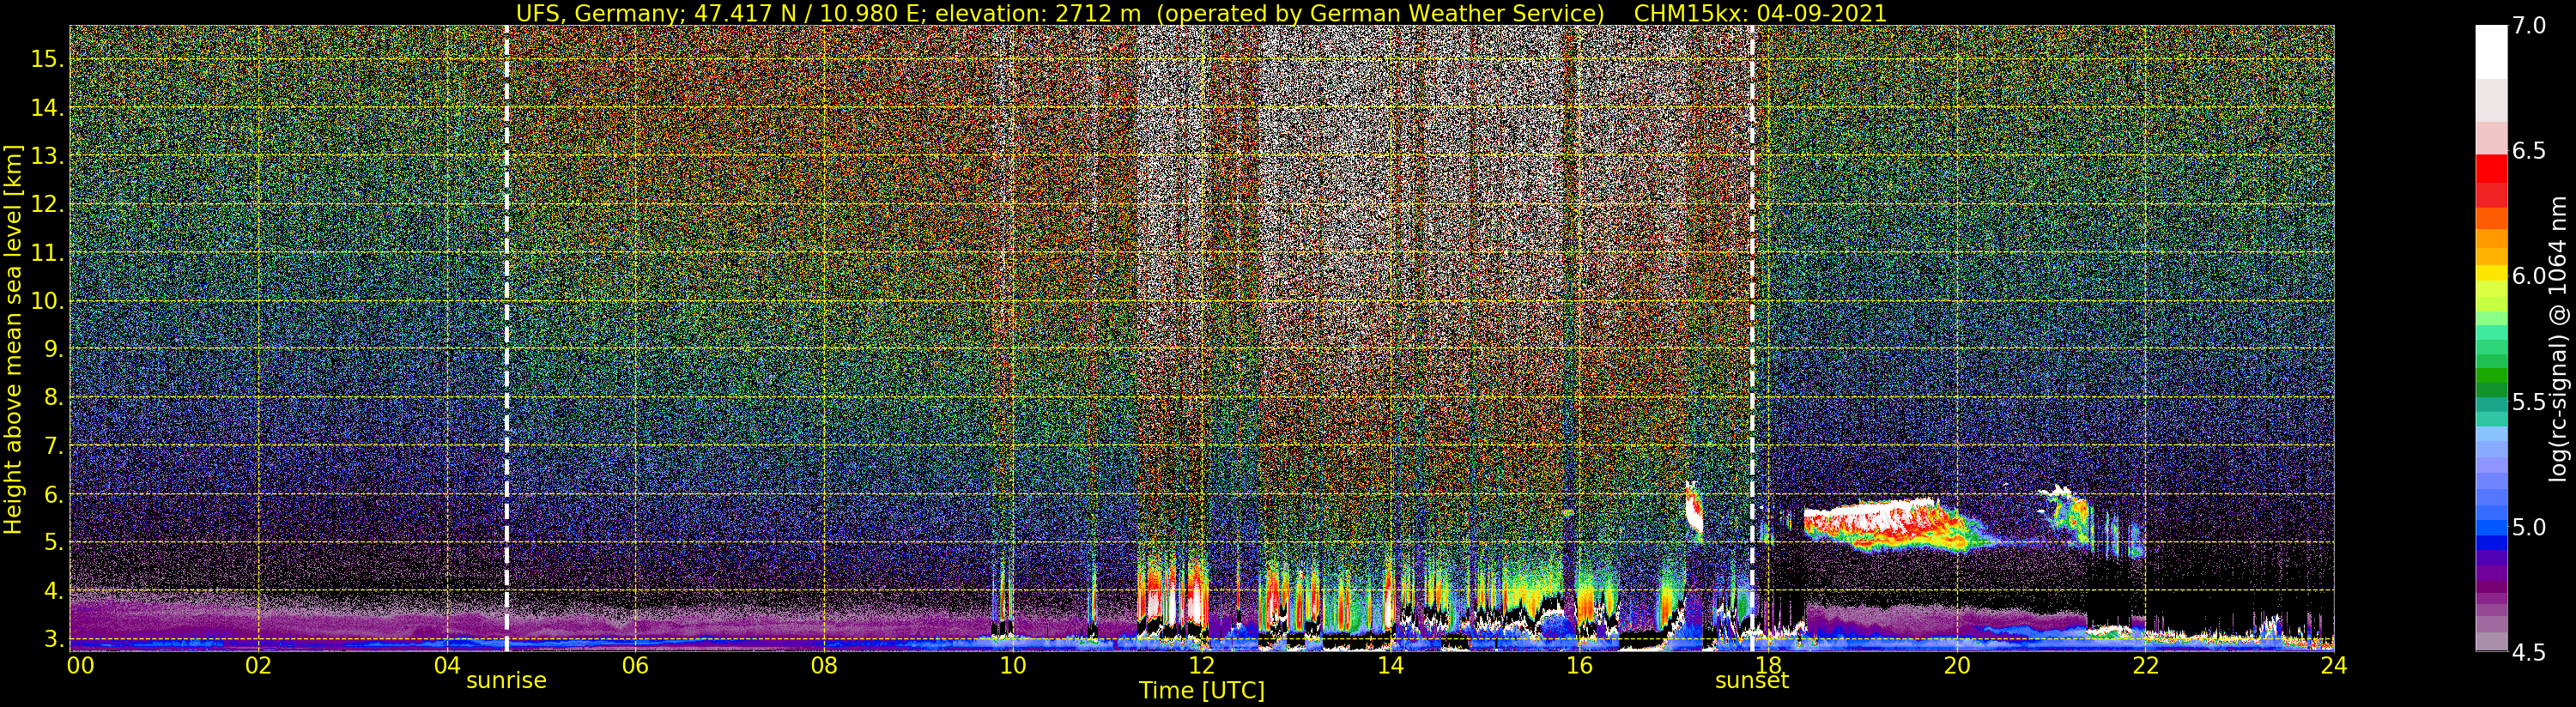Click the 24 tick at the time axis end
Viewport: 2576px width, 707px height.
point(2333,666)
